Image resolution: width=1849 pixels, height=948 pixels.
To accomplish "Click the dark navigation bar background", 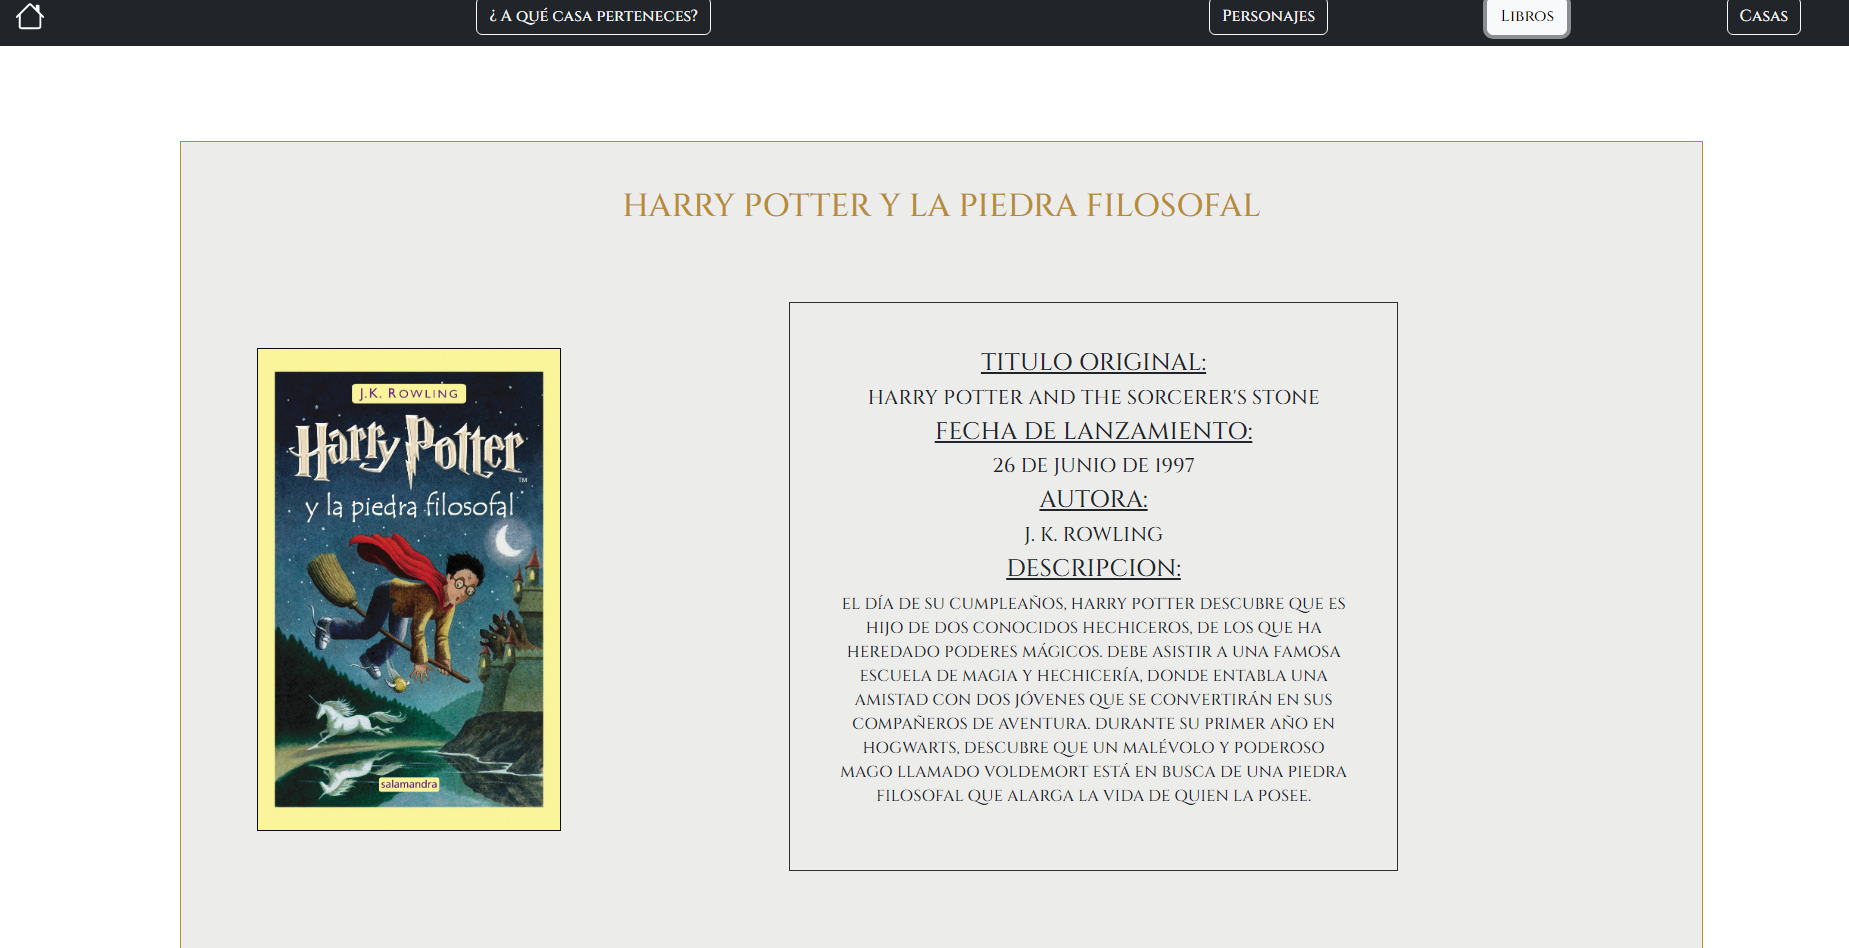I will coord(900,16).
